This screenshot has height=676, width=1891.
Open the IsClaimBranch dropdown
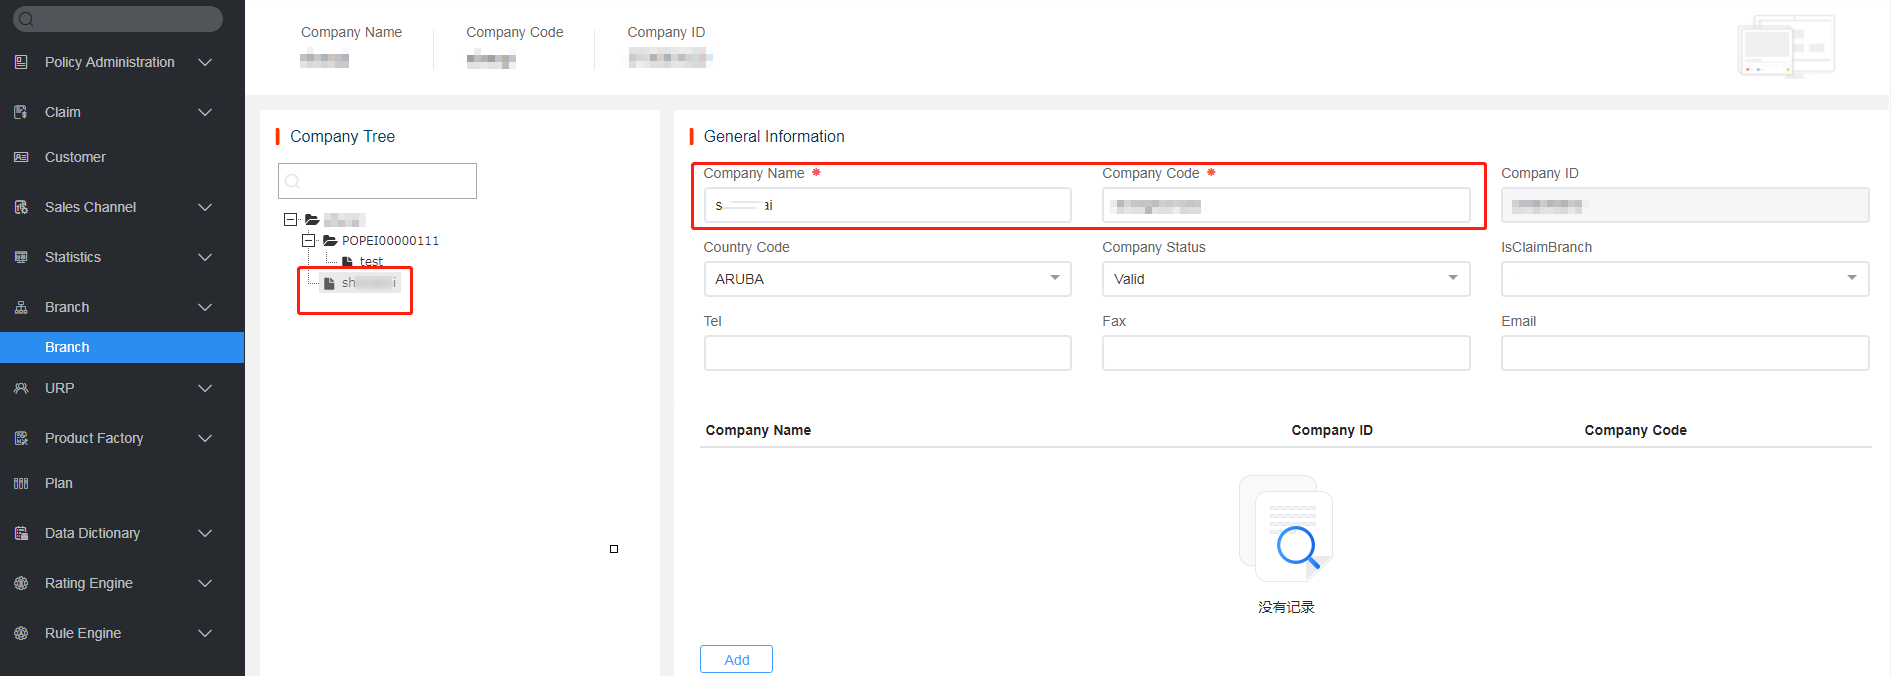coord(1851,278)
